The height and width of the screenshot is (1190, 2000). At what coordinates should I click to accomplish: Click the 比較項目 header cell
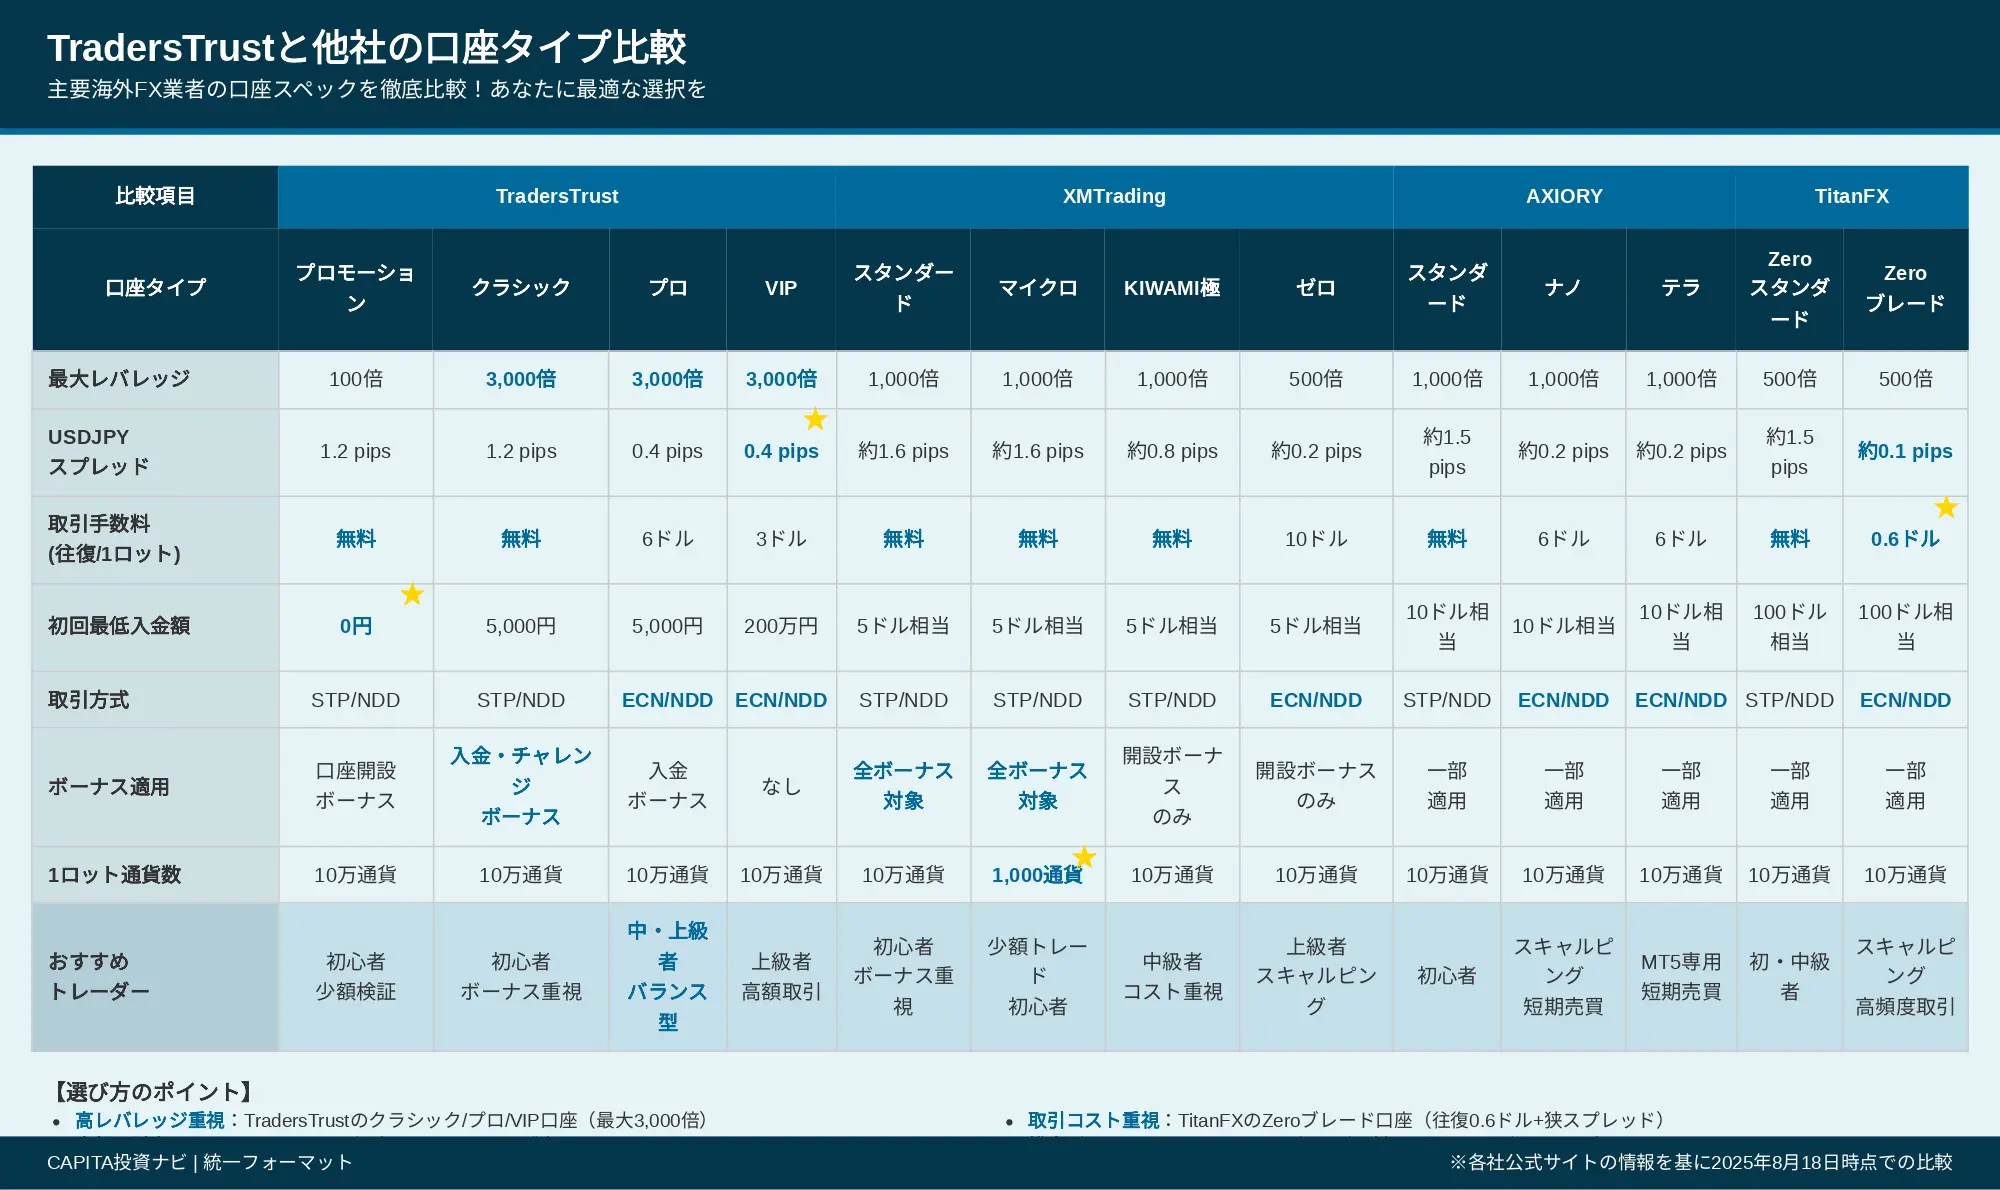[155, 196]
